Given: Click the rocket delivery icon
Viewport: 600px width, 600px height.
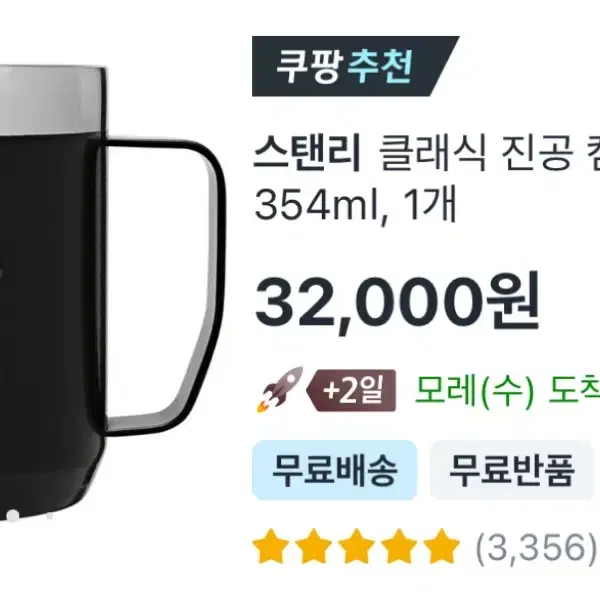Looking at the screenshot, I should 280,390.
